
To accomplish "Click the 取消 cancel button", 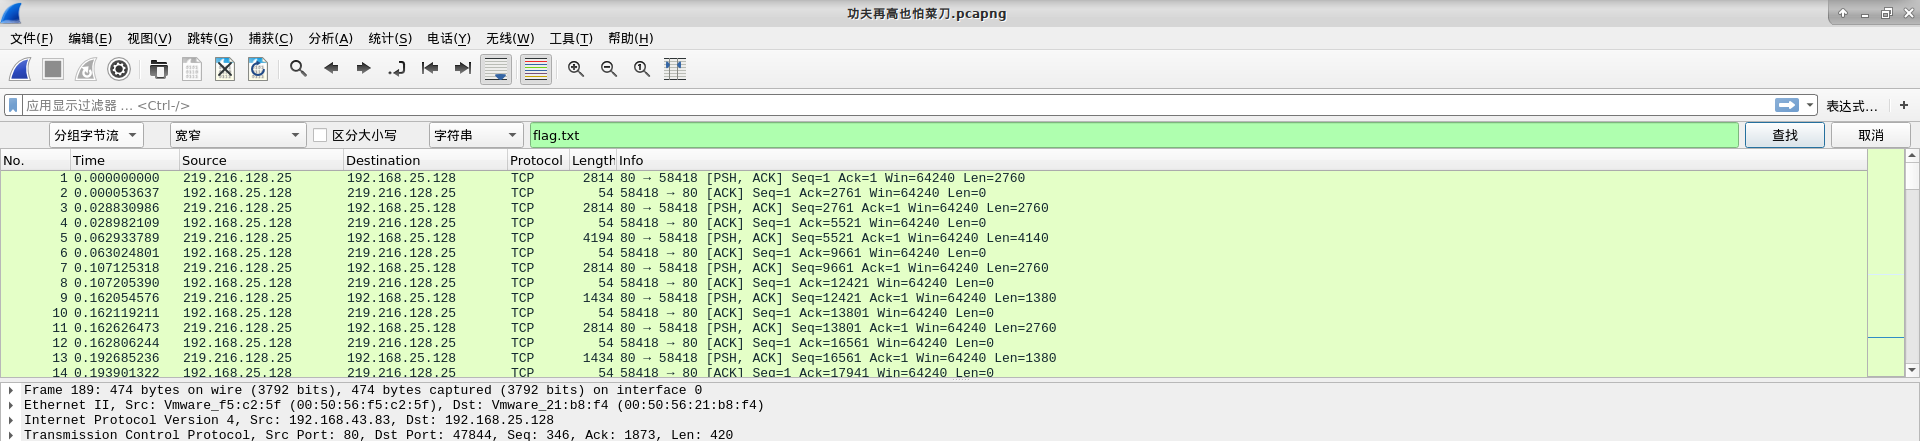I will 1871,135.
